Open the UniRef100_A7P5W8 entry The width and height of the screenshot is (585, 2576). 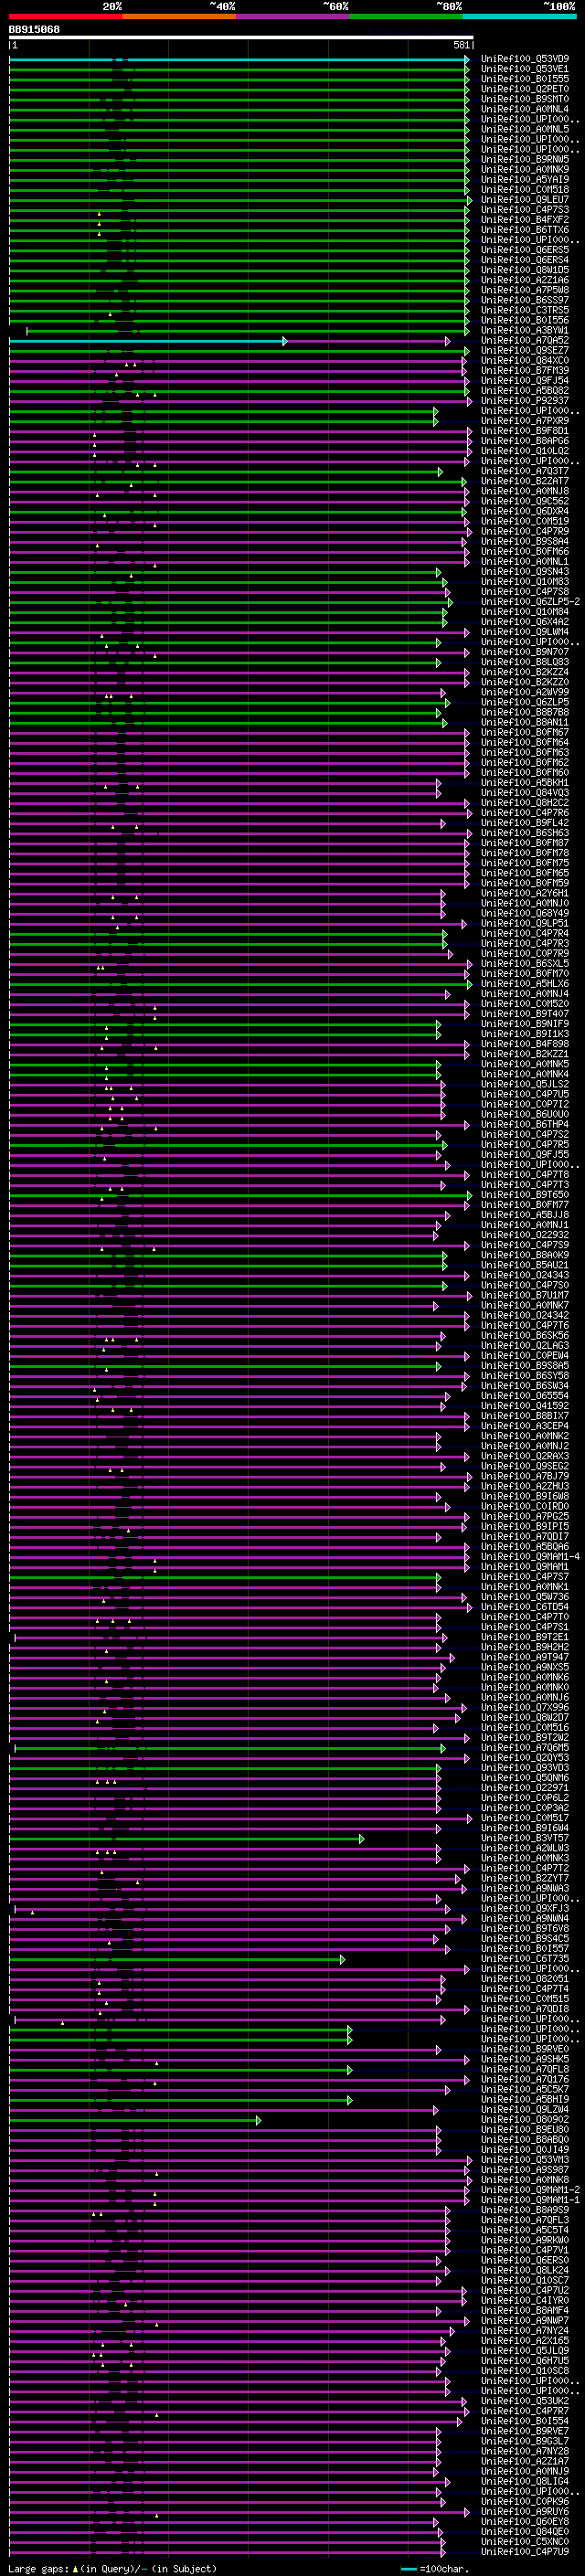[x=524, y=290]
